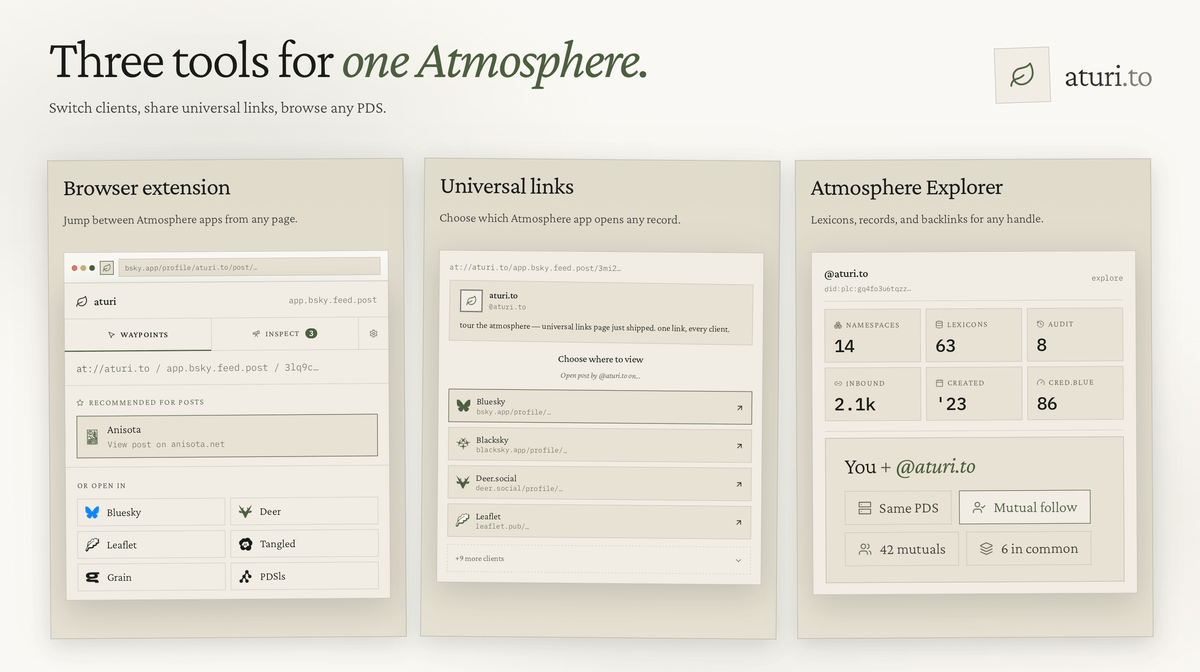Viewport: 1200px width, 672px height.
Task: Click the '6 in common' chip
Action: click(x=1028, y=548)
